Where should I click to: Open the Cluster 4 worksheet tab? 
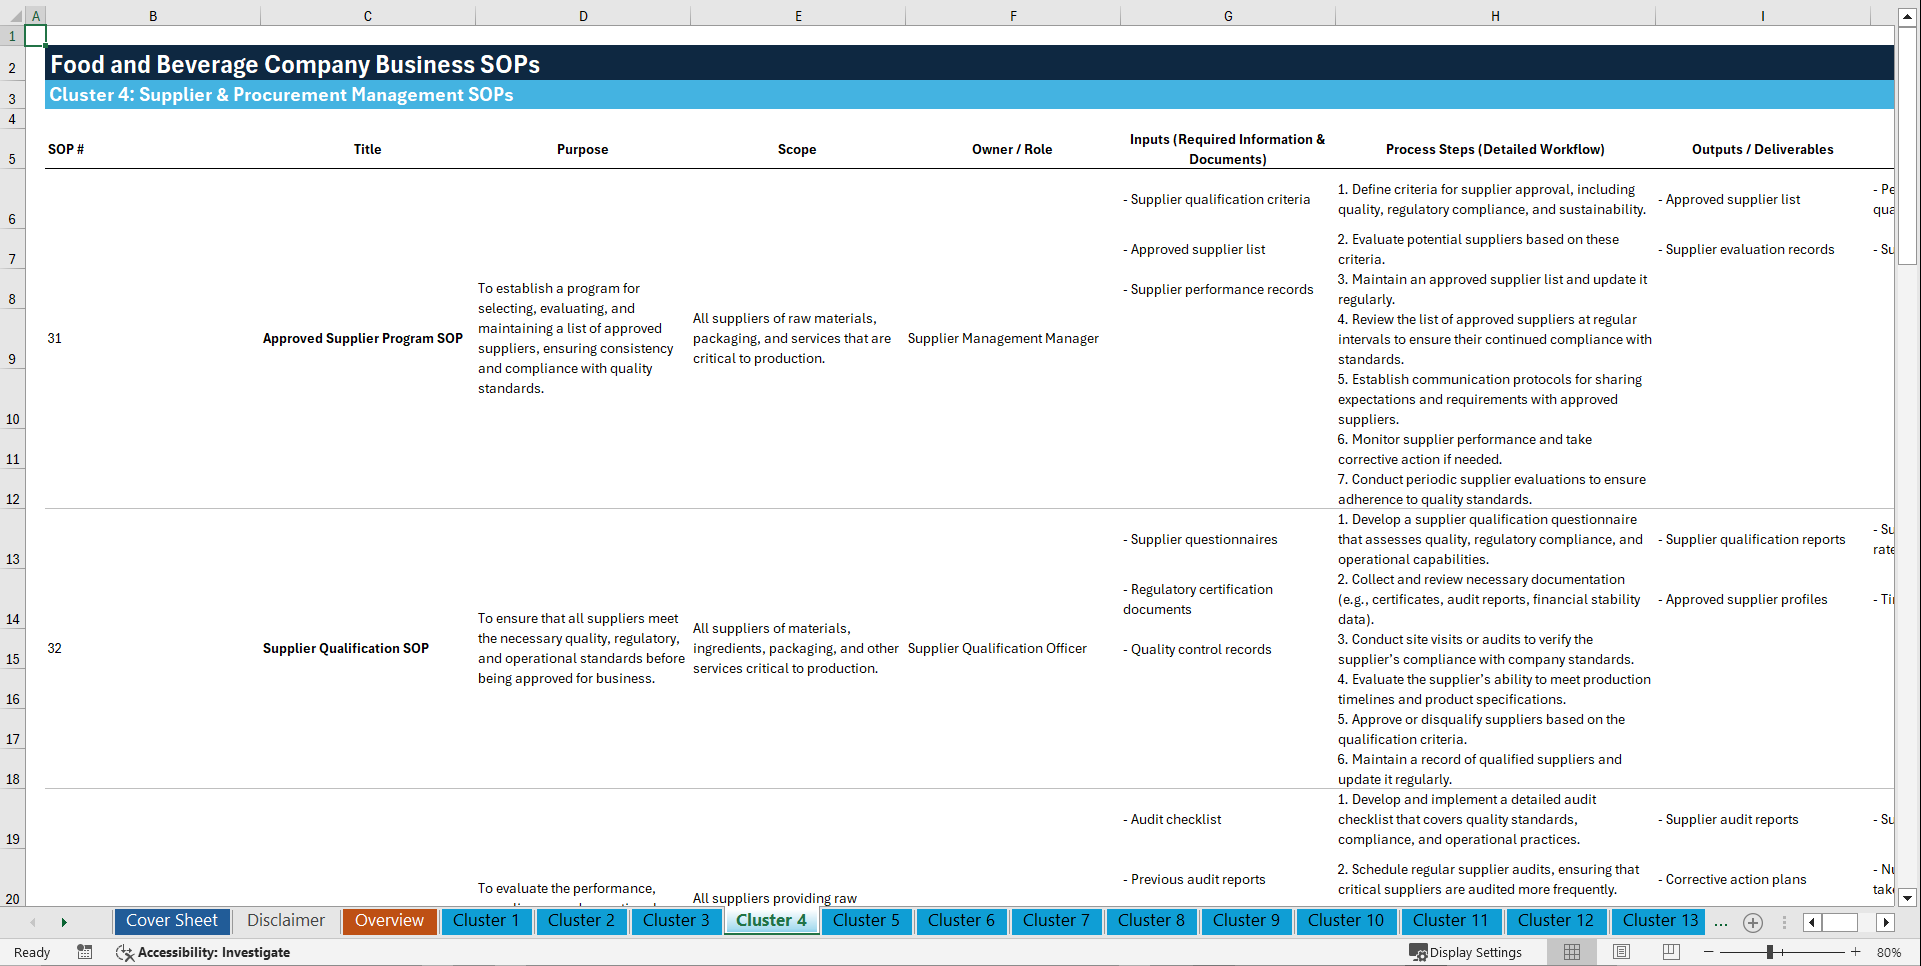(x=770, y=921)
